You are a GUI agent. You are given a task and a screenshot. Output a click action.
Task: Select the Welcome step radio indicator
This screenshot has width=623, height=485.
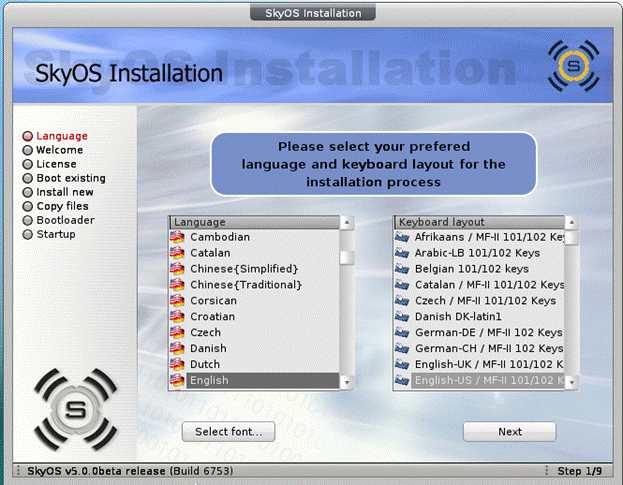click(27, 150)
